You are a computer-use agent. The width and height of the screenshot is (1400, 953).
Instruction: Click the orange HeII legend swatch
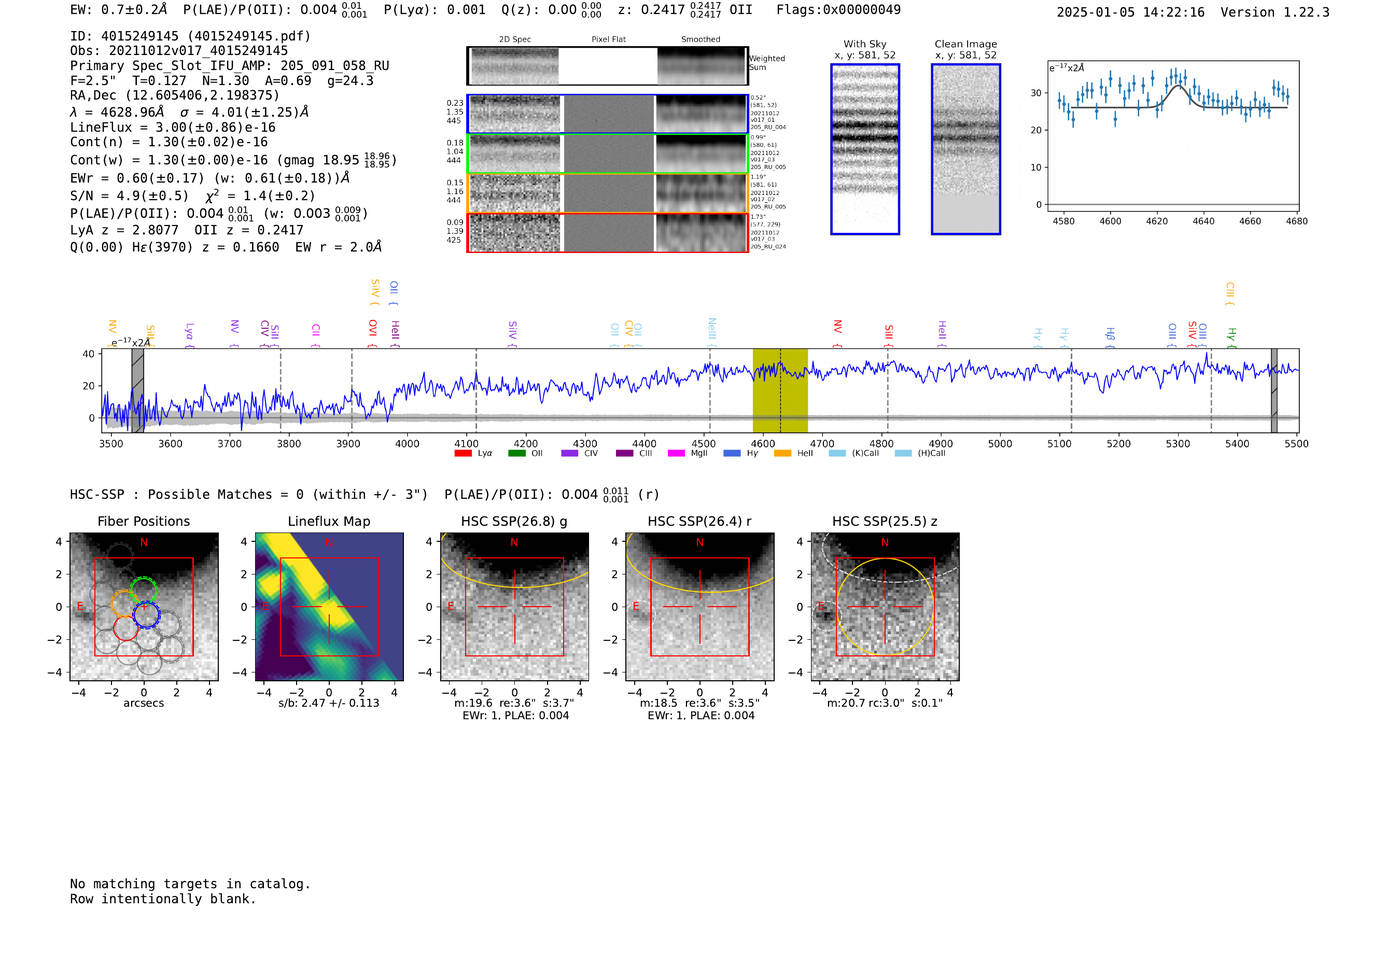(x=783, y=454)
